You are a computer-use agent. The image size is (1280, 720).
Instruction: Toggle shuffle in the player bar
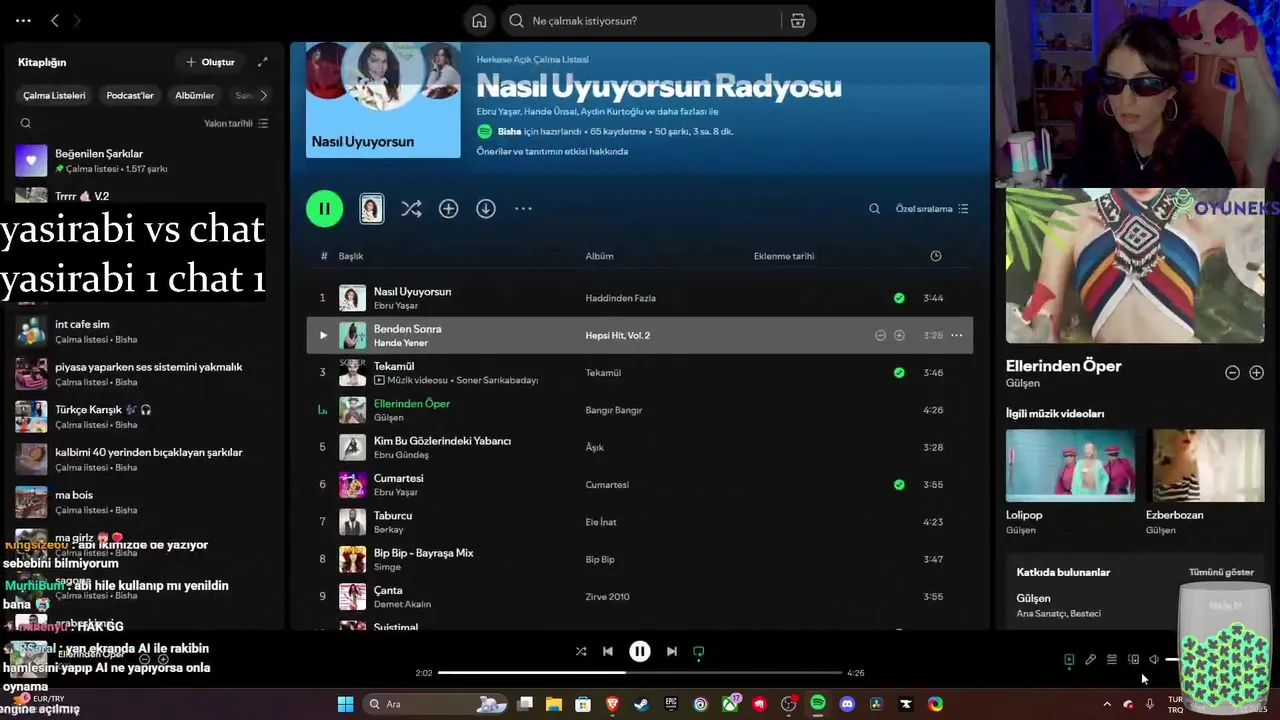click(581, 651)
